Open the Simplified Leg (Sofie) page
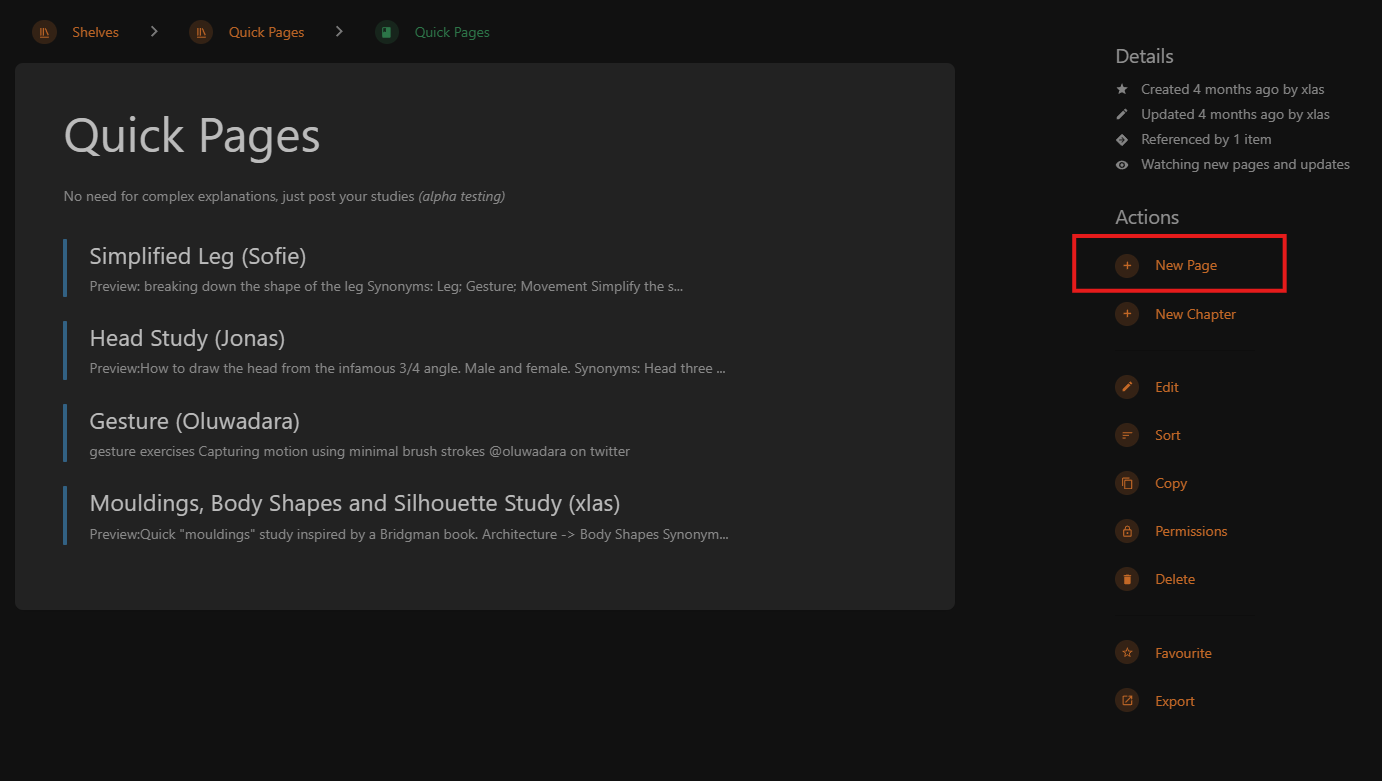1382x781 pixels. (x=198, y=256)
